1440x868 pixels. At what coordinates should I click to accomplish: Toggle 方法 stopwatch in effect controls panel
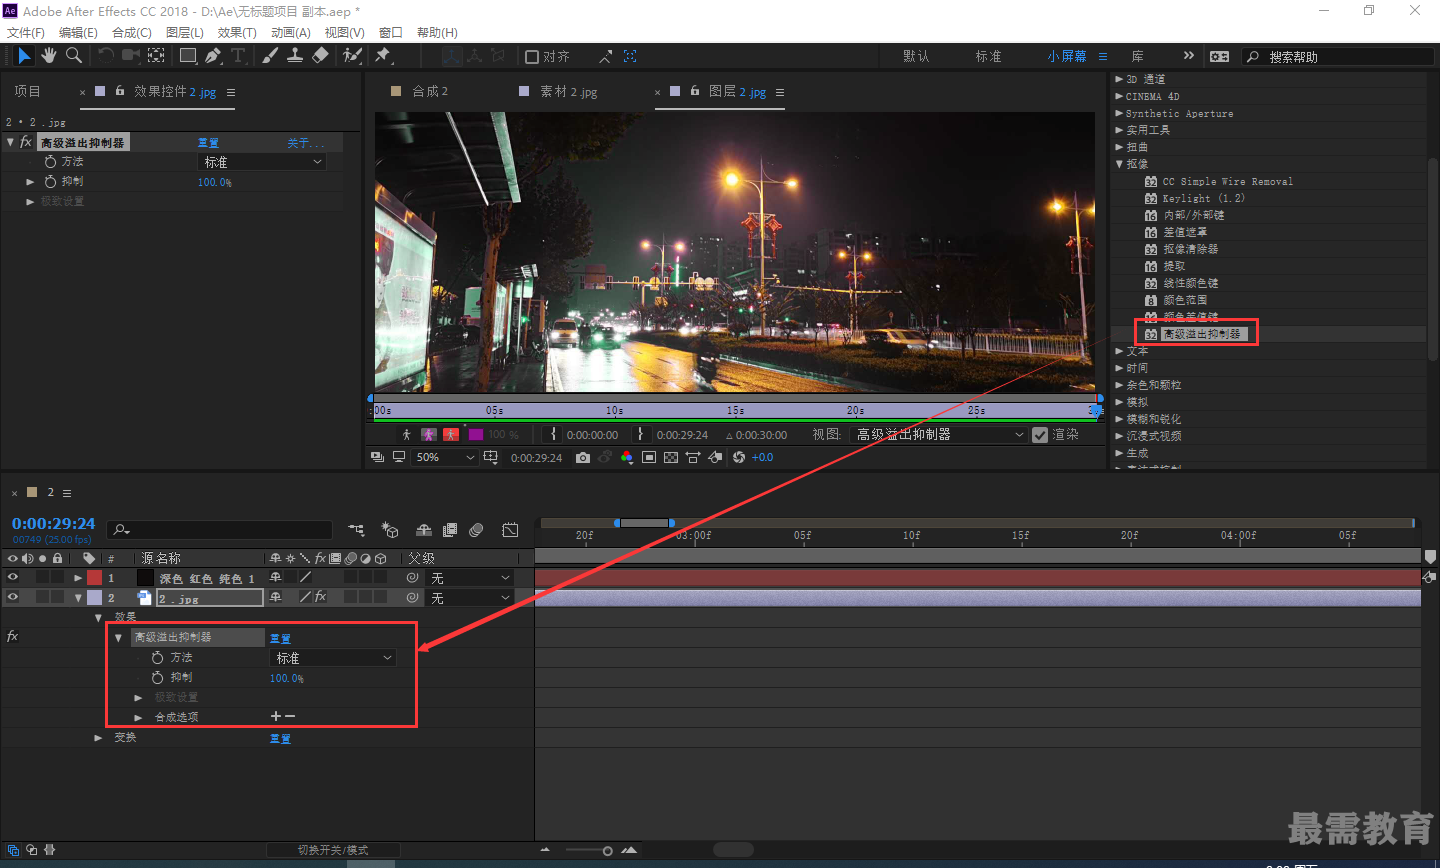[50, 161]
